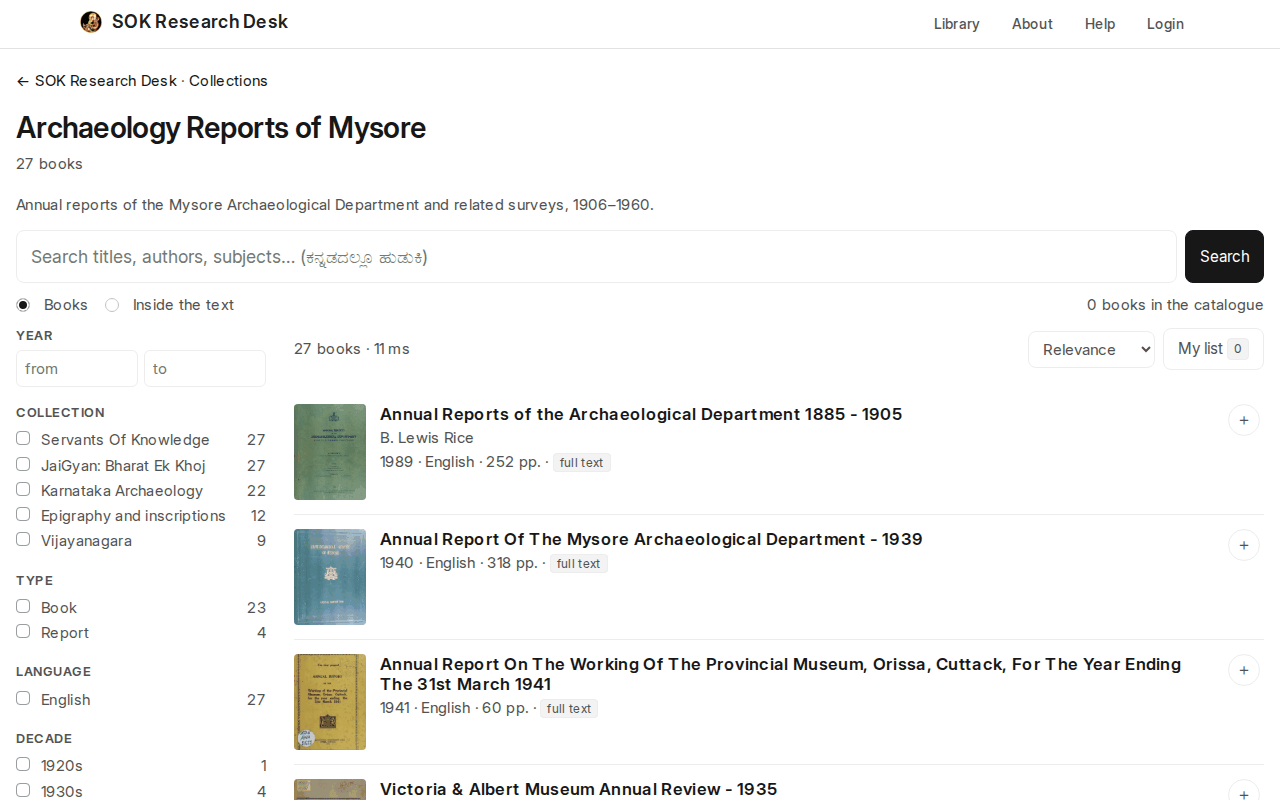
Task: Open Provincial Museum Orissa Cuttack annual report title
Action: pos(780,674)
